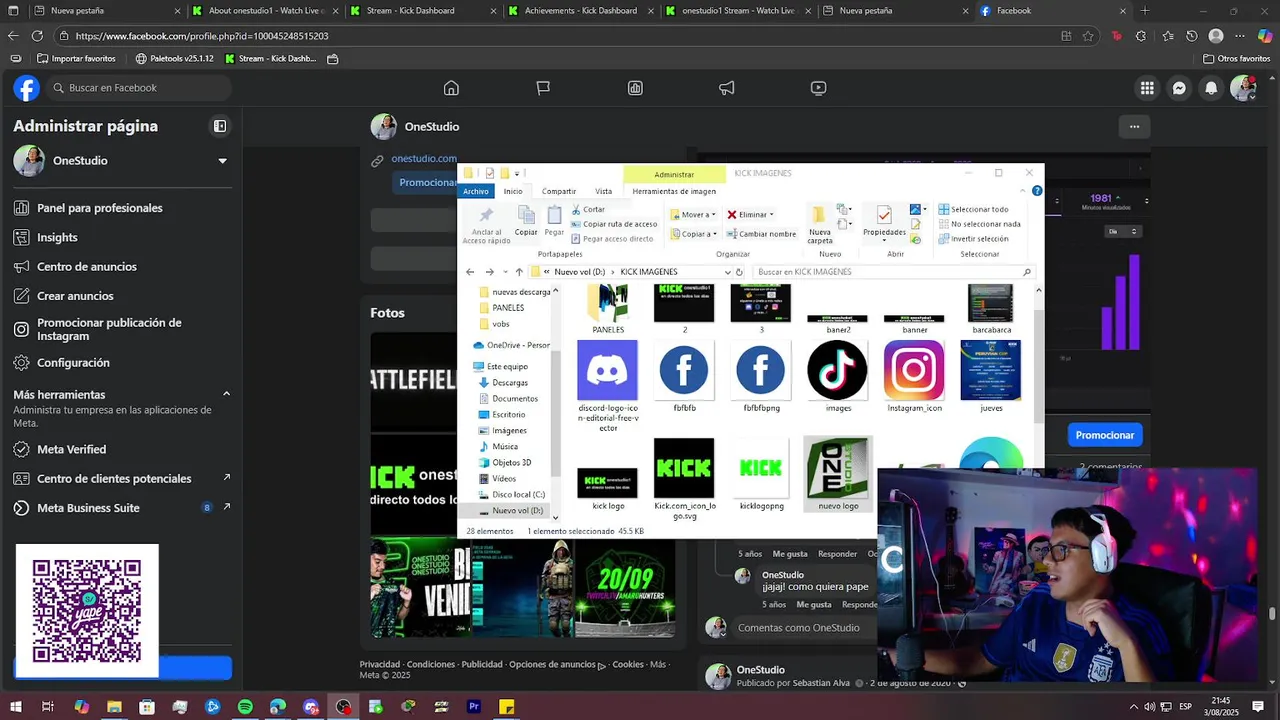Click Explorer help question mark icon
The image size is (1280, 720).
tap(1037, 191)
